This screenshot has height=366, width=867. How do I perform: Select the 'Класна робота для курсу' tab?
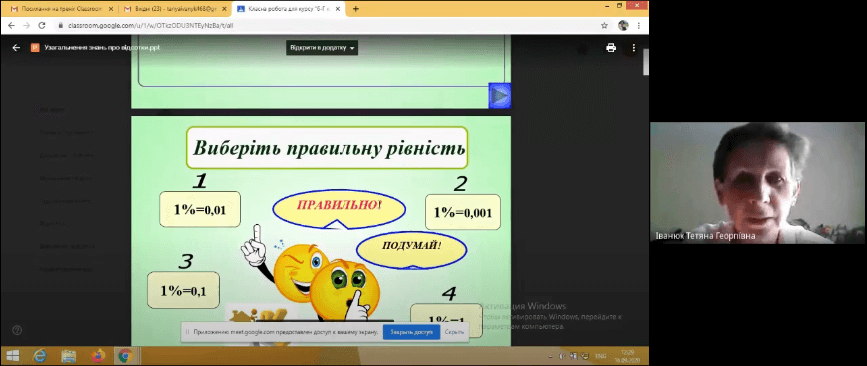289,9
